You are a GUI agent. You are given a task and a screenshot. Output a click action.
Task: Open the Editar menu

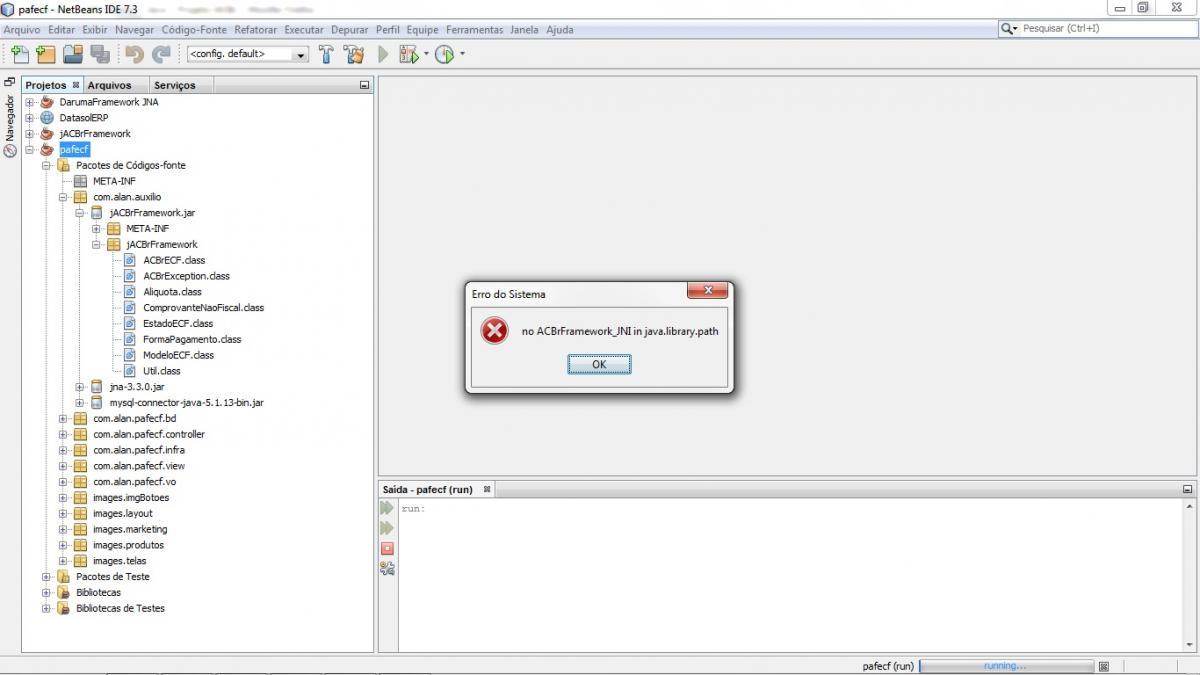[62, 30]
